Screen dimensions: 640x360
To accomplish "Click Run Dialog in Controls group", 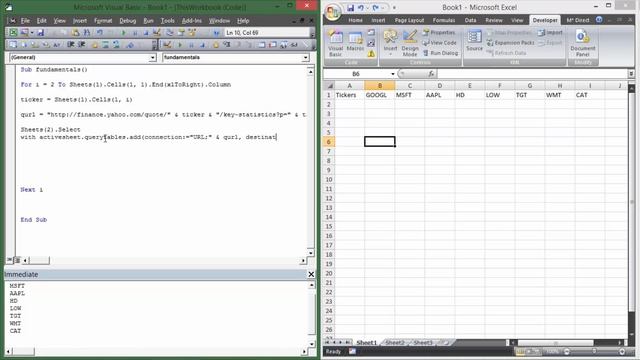I will point(440,53).
